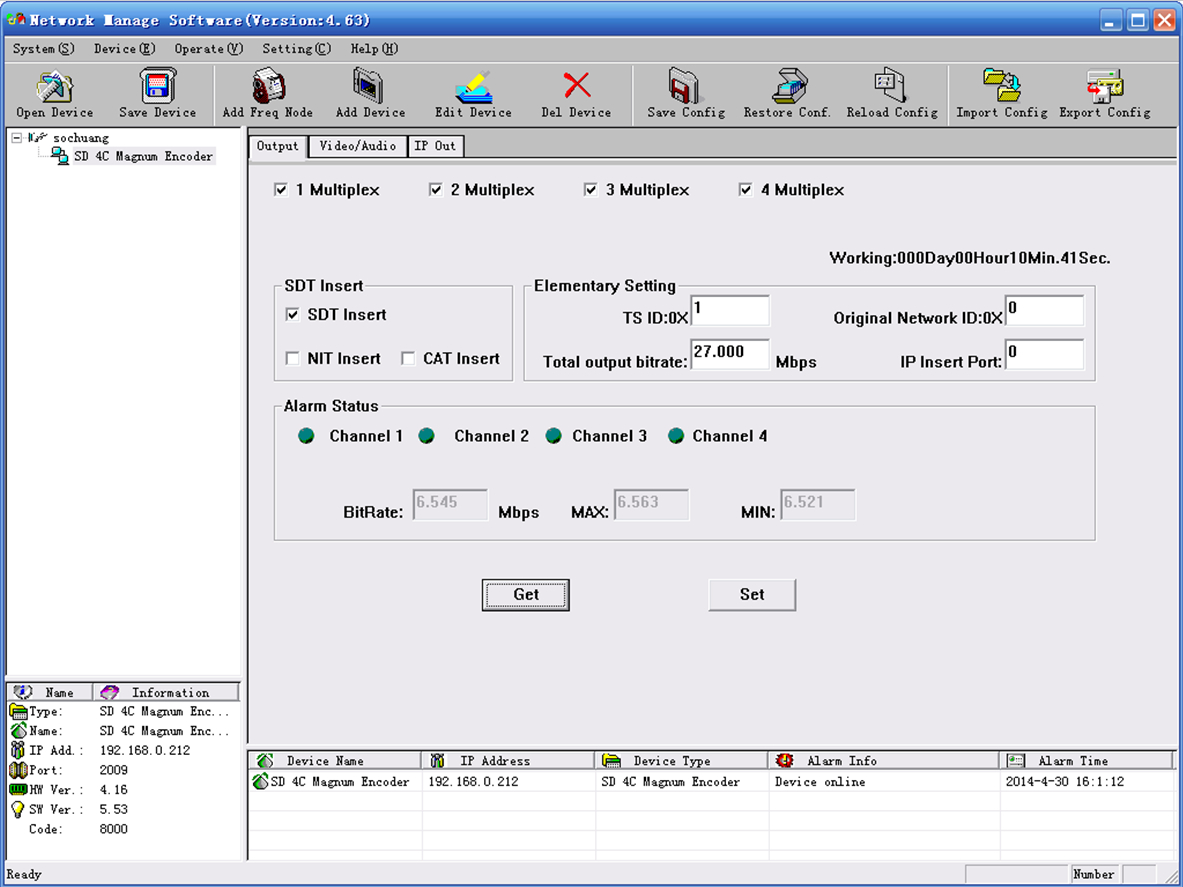Click the Add Device toolbar icon
This screenshot has width=1183, height=887.
370,86
